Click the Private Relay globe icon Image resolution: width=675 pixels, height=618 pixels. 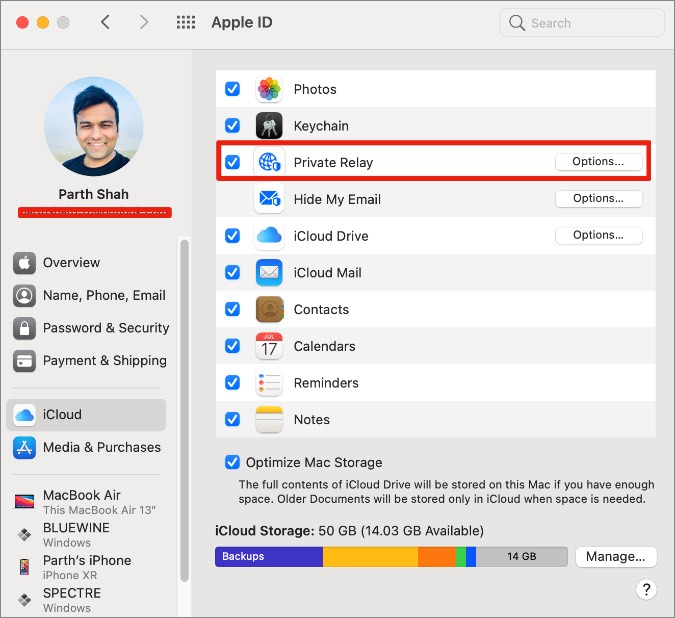coord(269,162)
